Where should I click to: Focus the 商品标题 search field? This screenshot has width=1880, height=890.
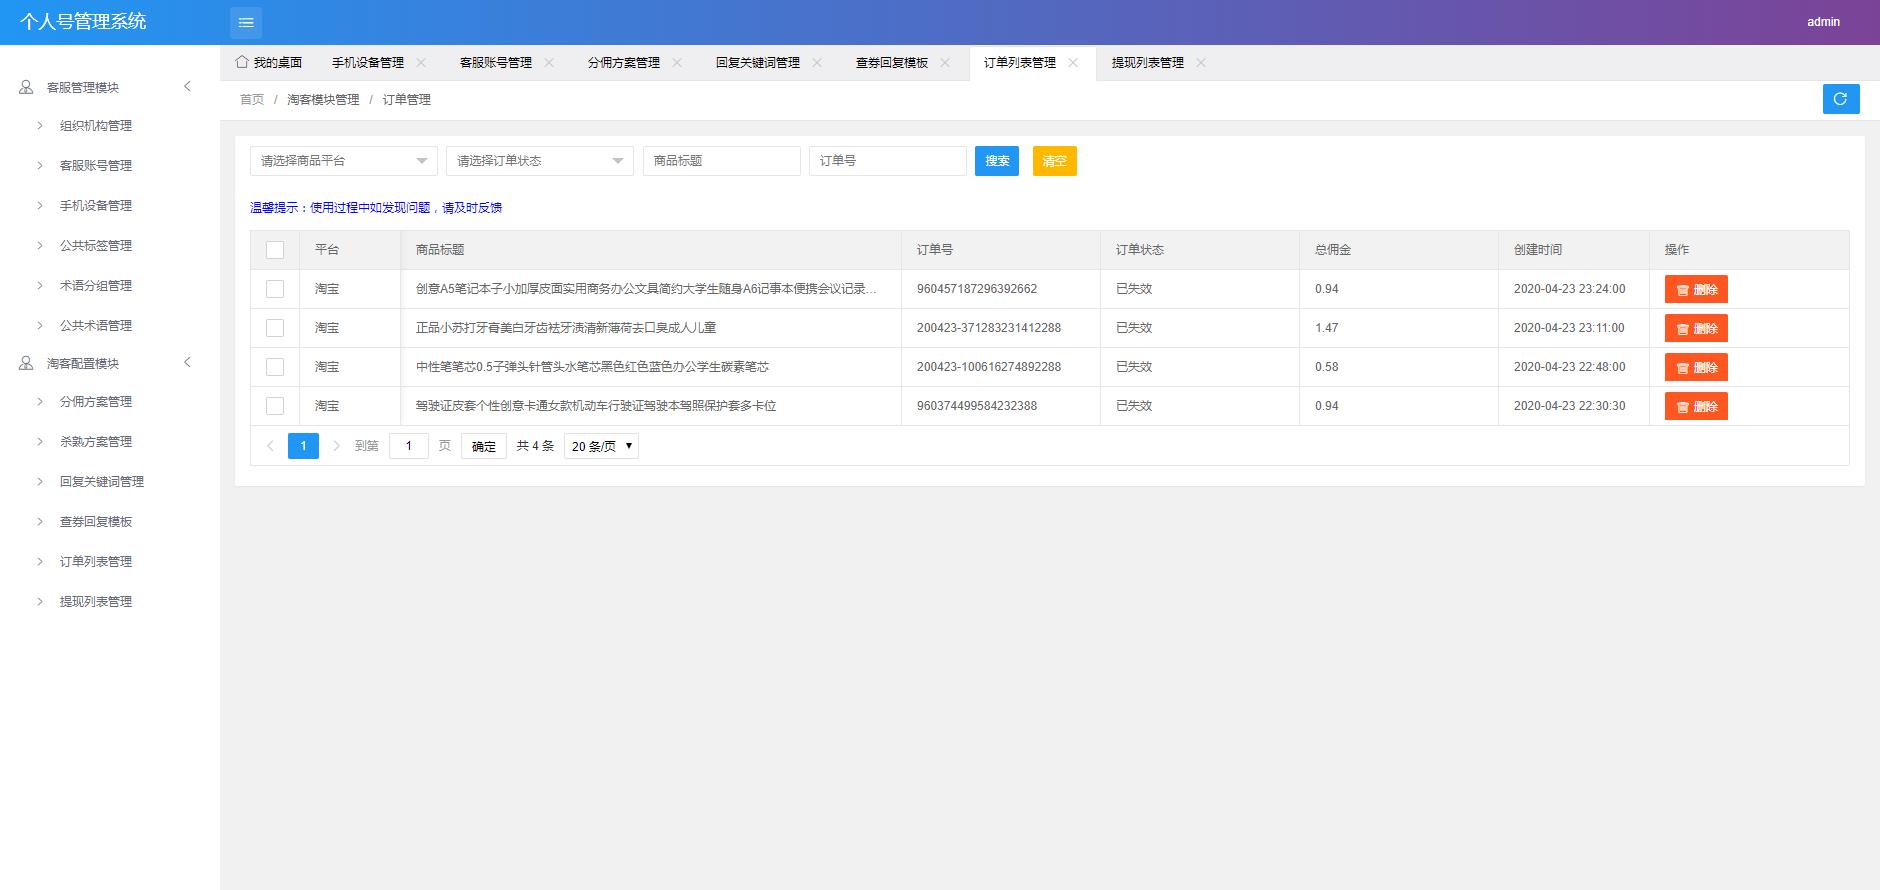click(x=722, y=161)
